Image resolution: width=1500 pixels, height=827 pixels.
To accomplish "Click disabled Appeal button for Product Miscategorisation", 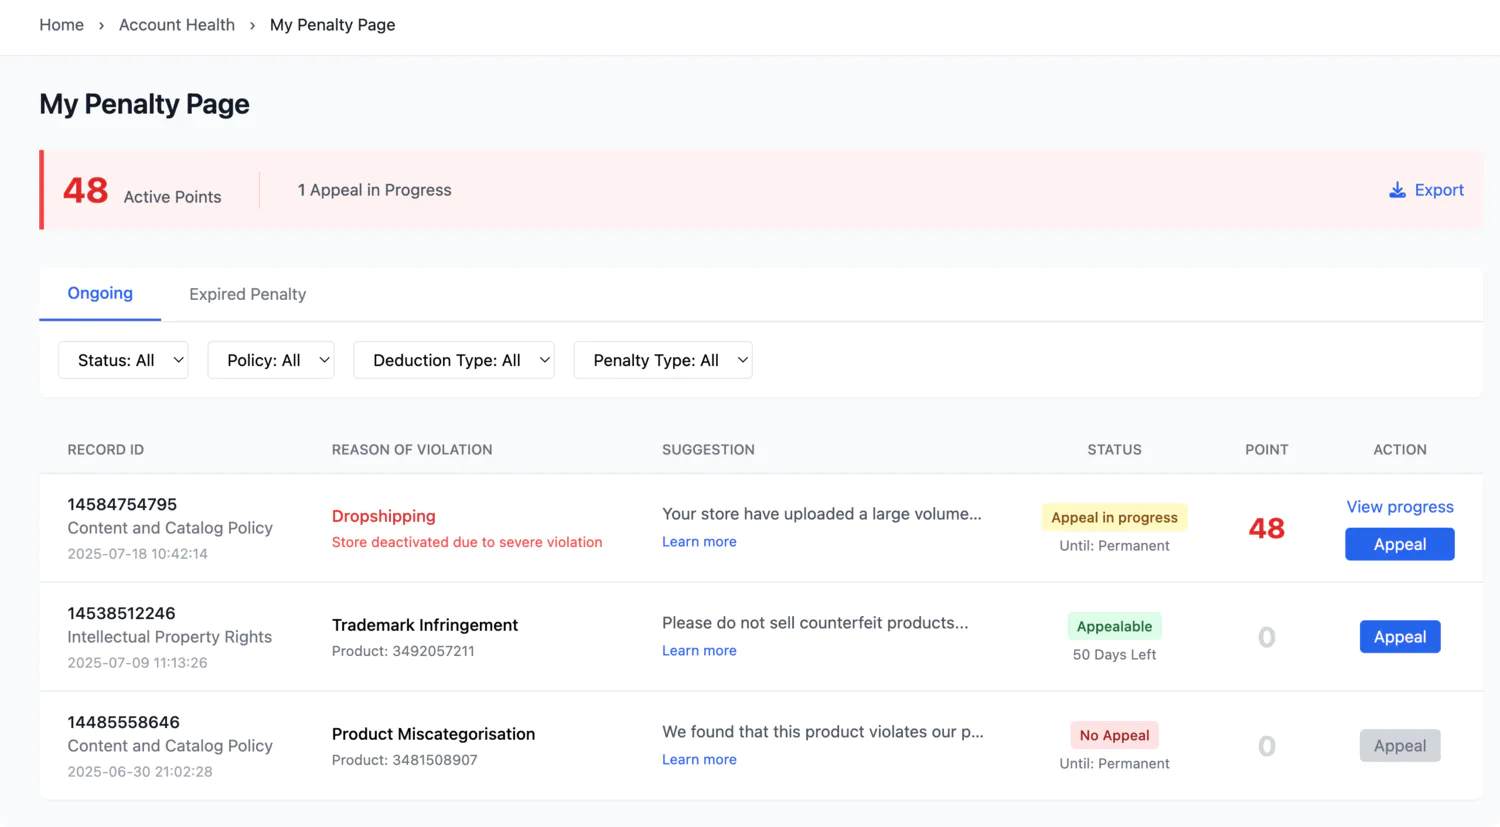I will point(1399,746).
